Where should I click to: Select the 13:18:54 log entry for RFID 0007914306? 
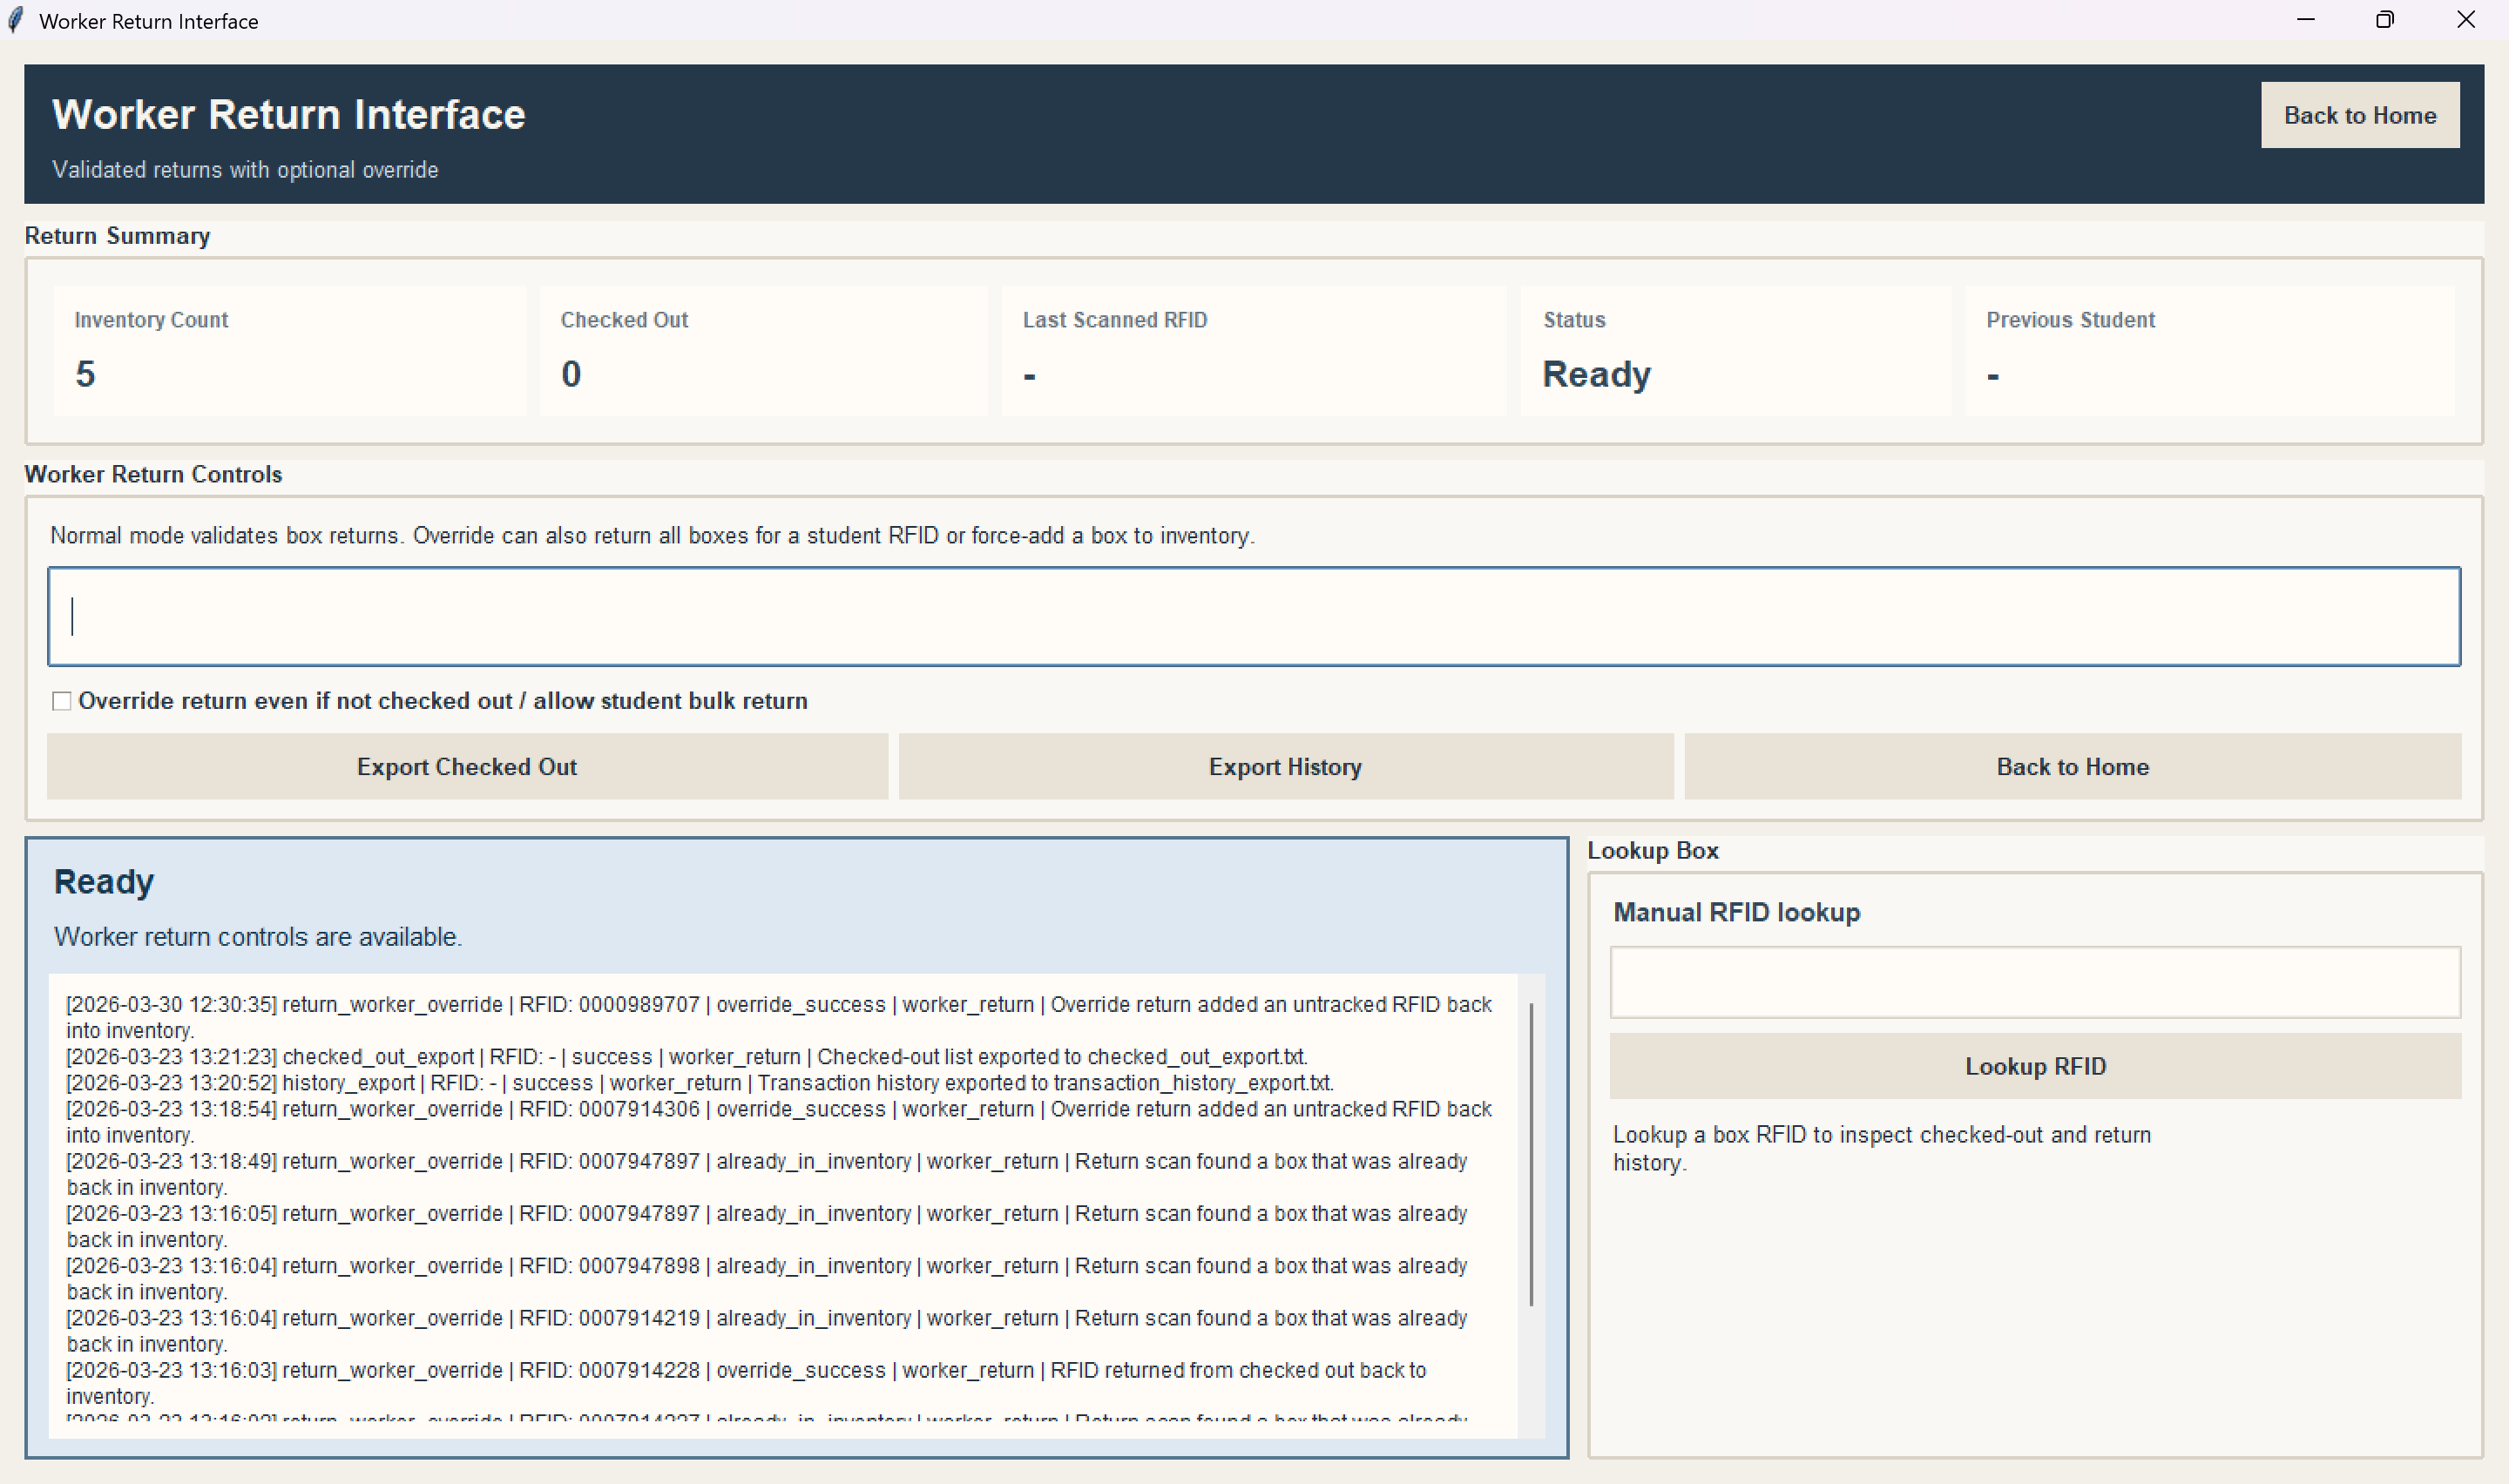tap(779, 1122)
